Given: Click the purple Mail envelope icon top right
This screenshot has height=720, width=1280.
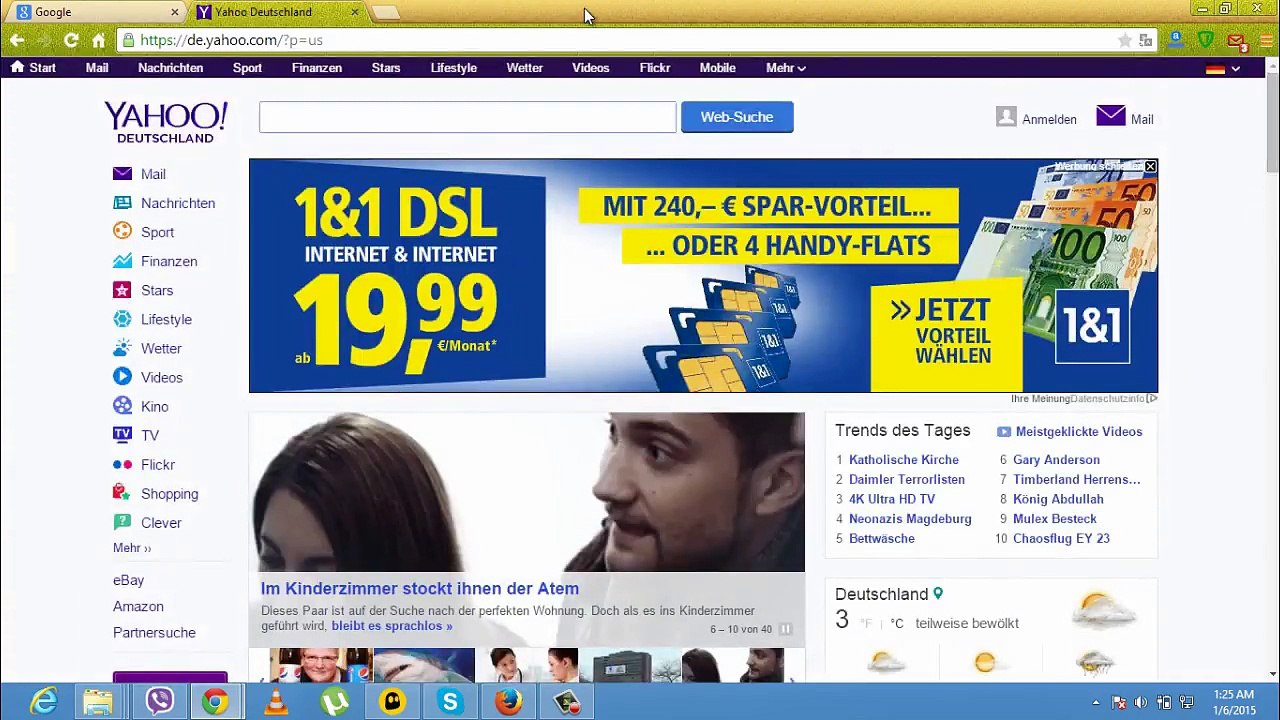Looking at the screenshot, I should [1110, 116].
